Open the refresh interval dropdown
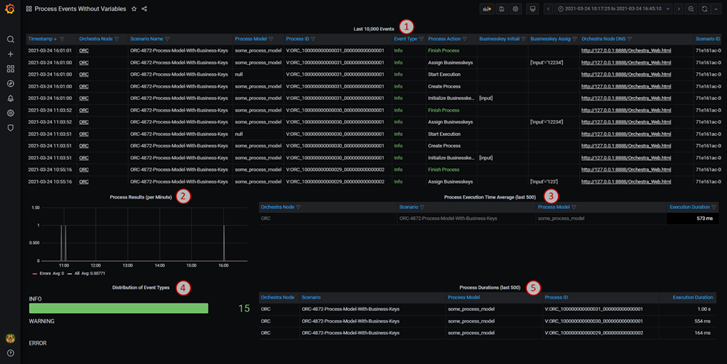Image resolution: width=727 pixels, height=364 pixels. (x=716, y=9)
